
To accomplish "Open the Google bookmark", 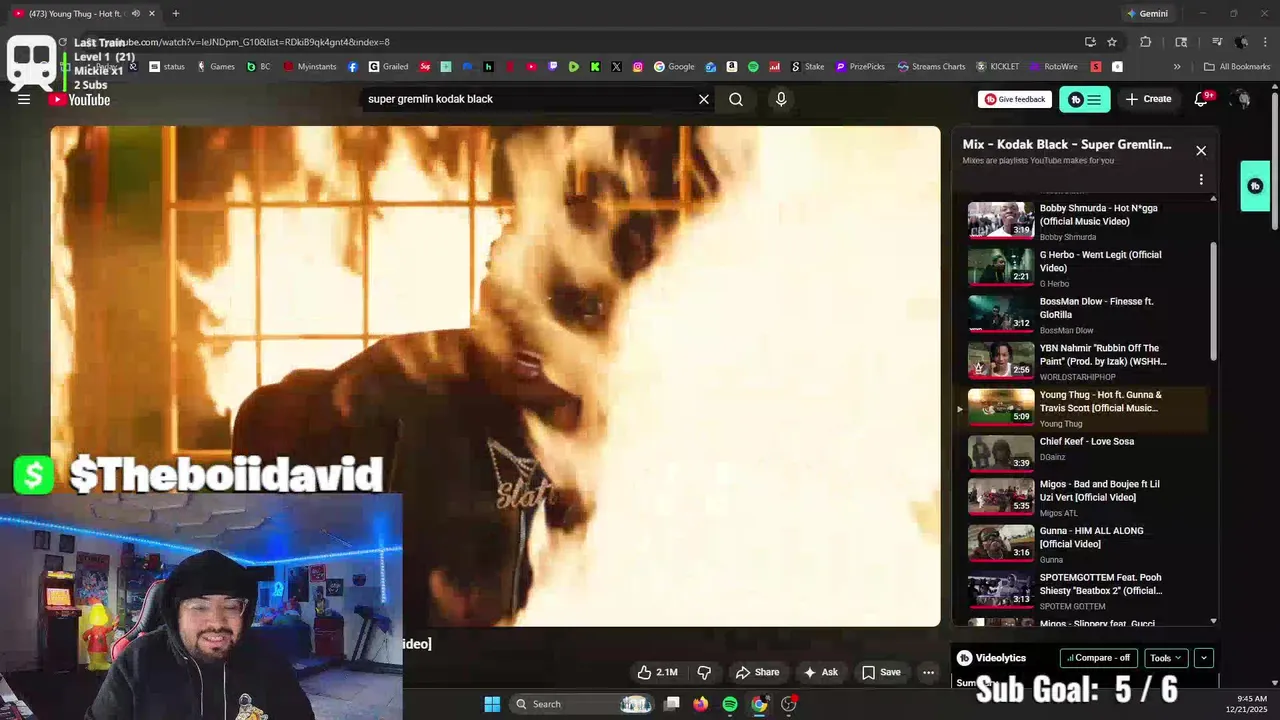I will point(674,67).
